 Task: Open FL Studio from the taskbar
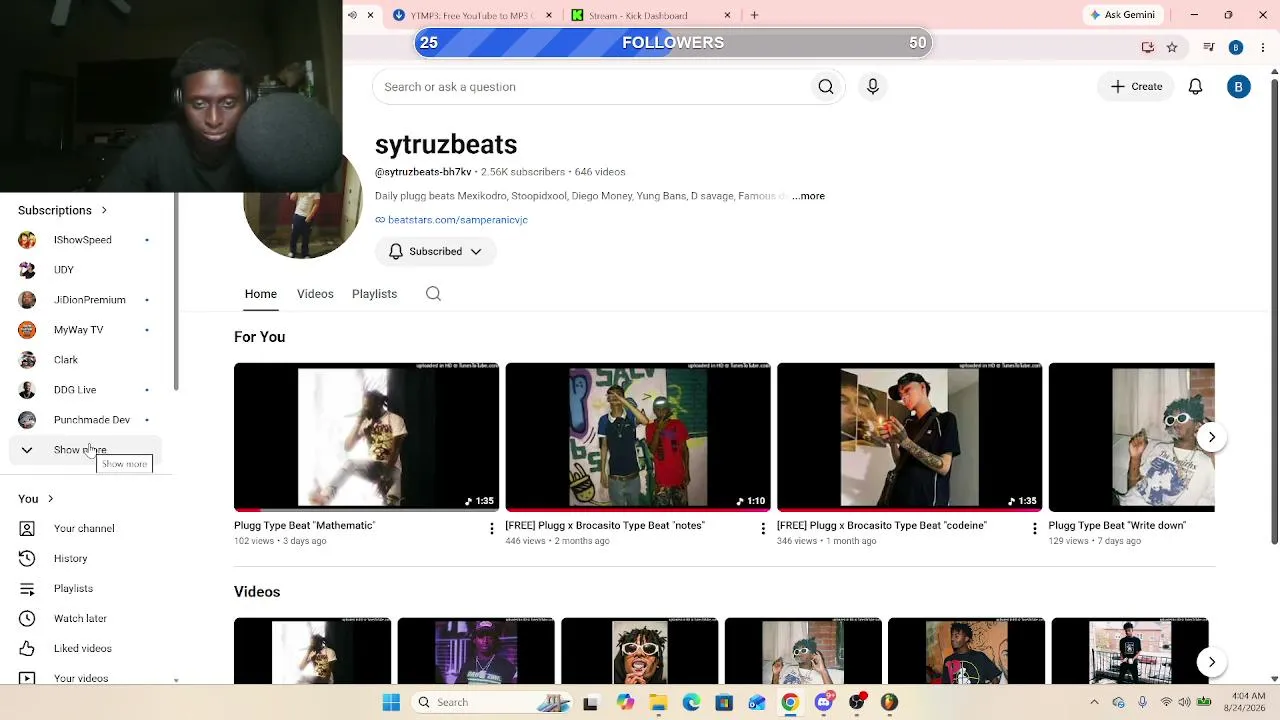point(889,702)
